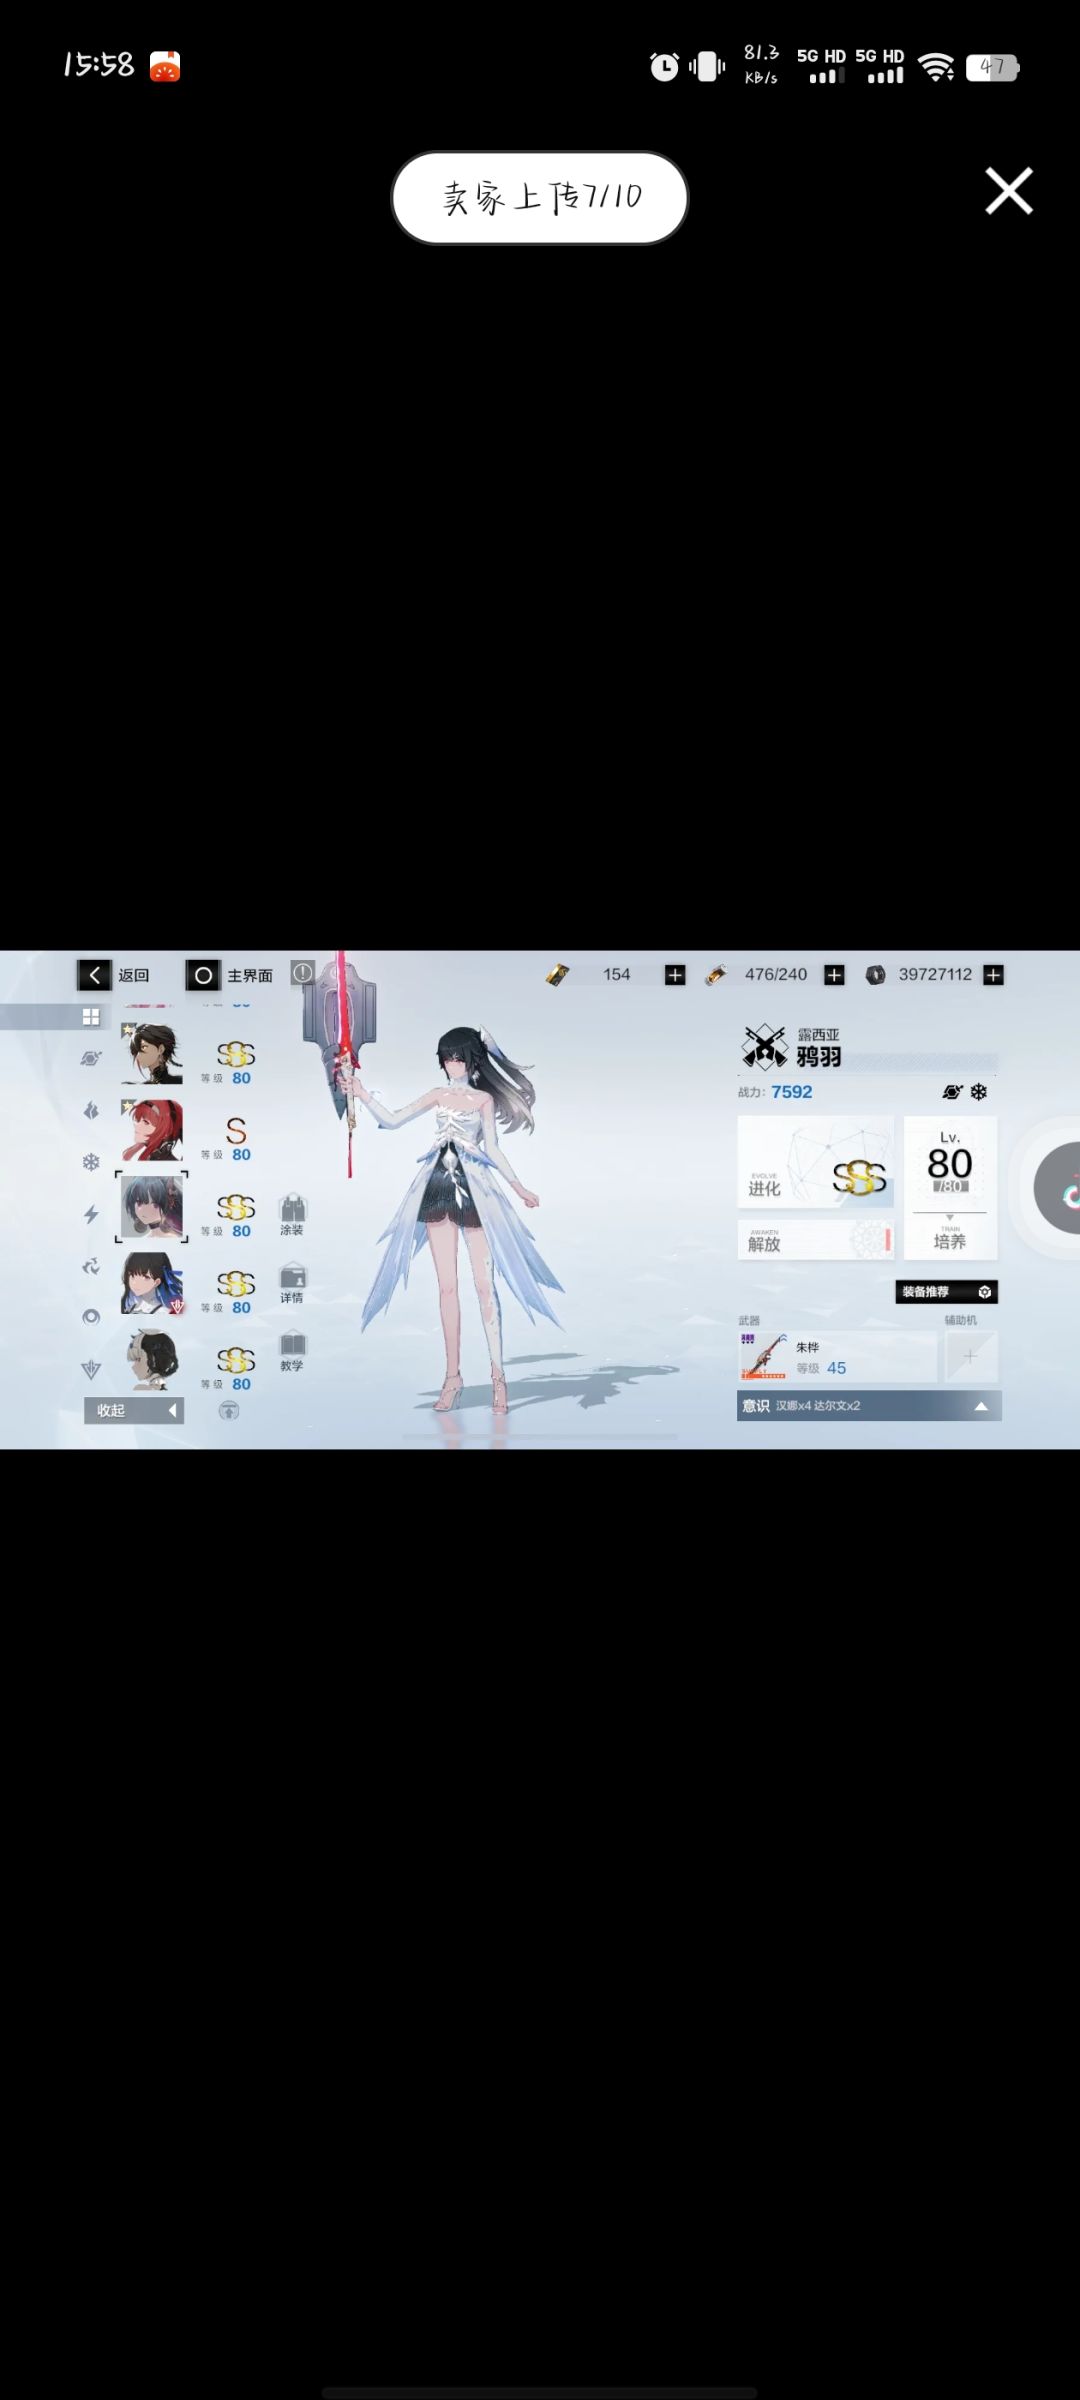Tap the 卖家上传7/10 label pill
The image size is (1080, 2400).
coord(539,198)
